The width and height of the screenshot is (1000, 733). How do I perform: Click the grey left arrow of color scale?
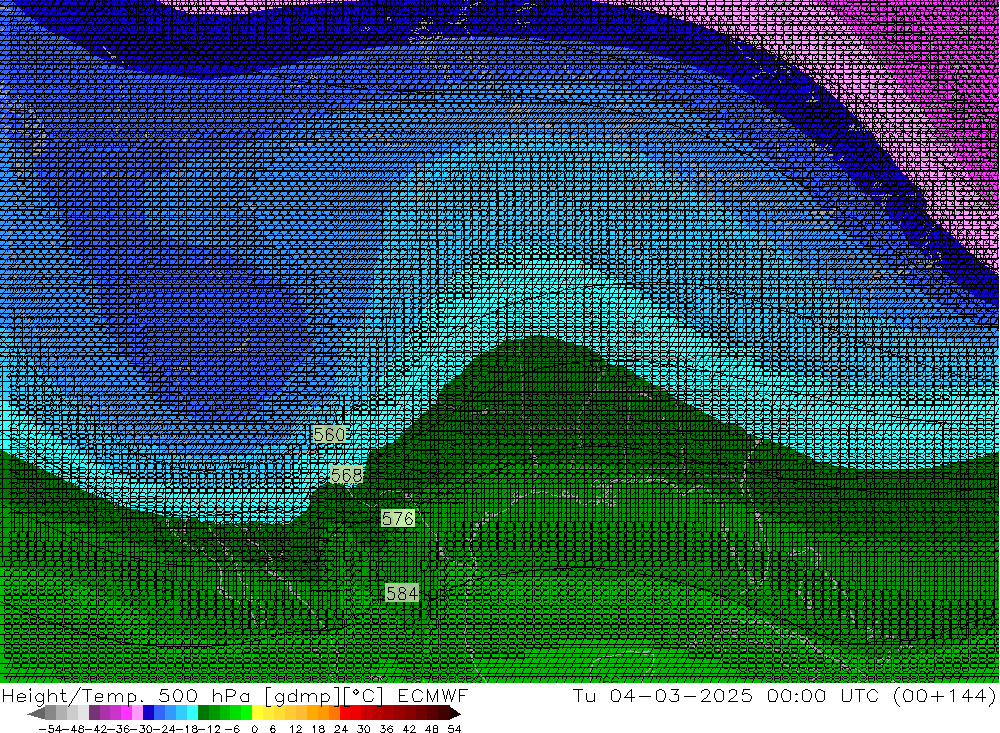(36, 713)
